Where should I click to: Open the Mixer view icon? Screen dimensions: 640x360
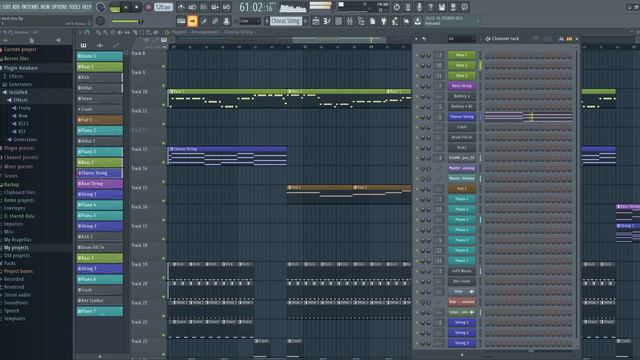click(x=350, y=21)
